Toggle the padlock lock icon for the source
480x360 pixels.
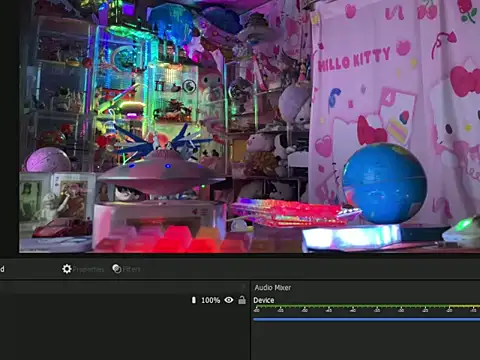click(x=242, y=300)
